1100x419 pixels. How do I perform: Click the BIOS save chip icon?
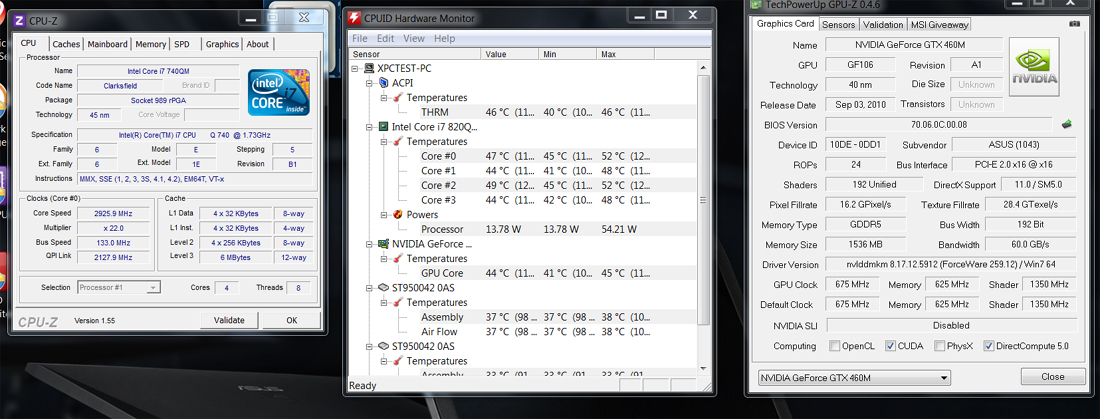[x=1067, y=124]
